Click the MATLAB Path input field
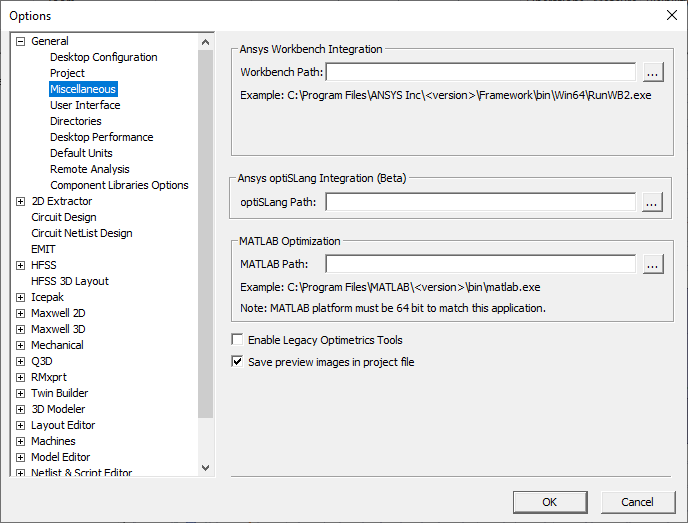 480,265
